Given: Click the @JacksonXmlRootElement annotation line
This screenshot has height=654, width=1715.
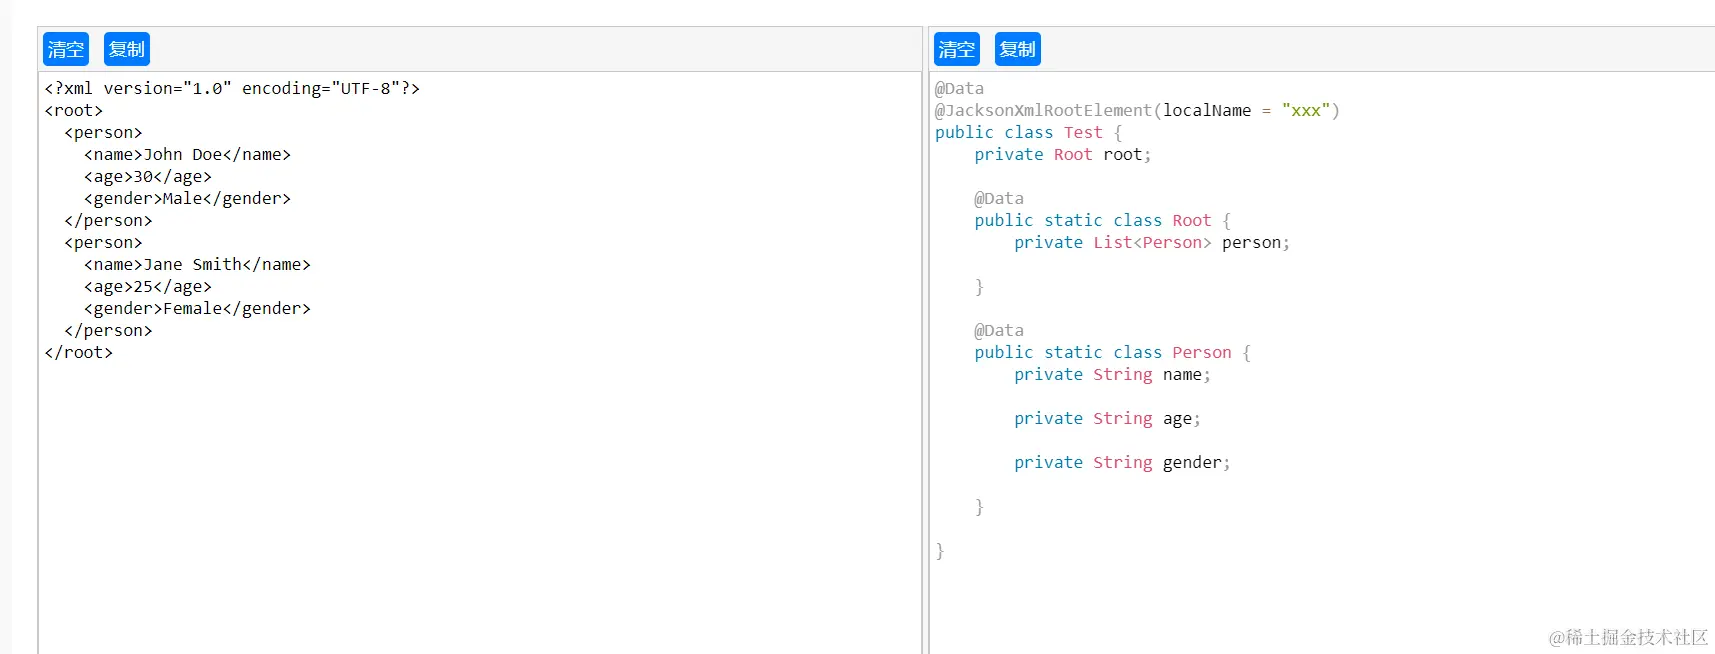Looking at the screenshot, I should (1137, 110).
